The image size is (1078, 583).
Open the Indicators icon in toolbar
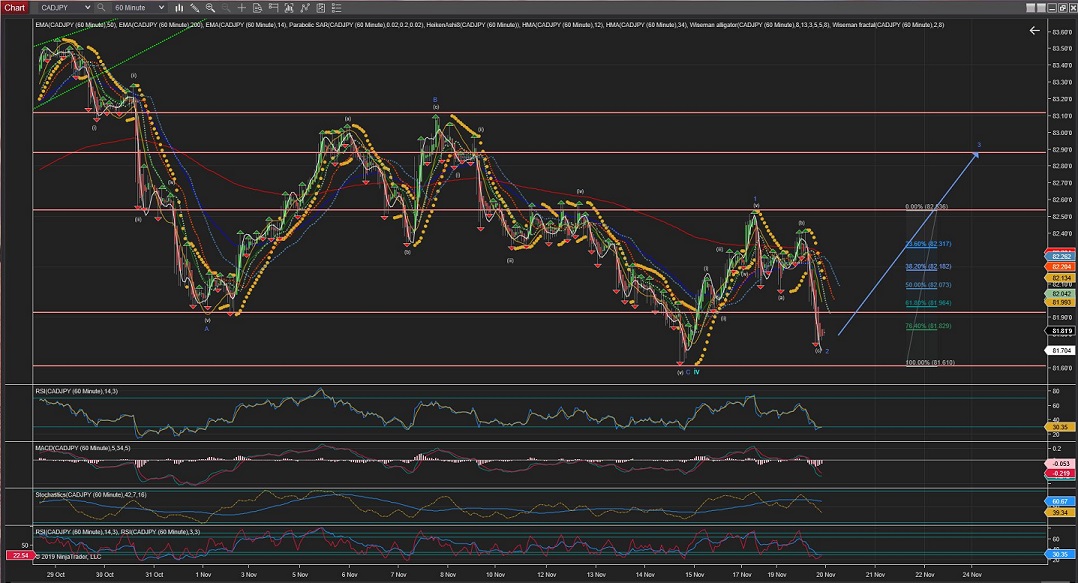(289, 8)
